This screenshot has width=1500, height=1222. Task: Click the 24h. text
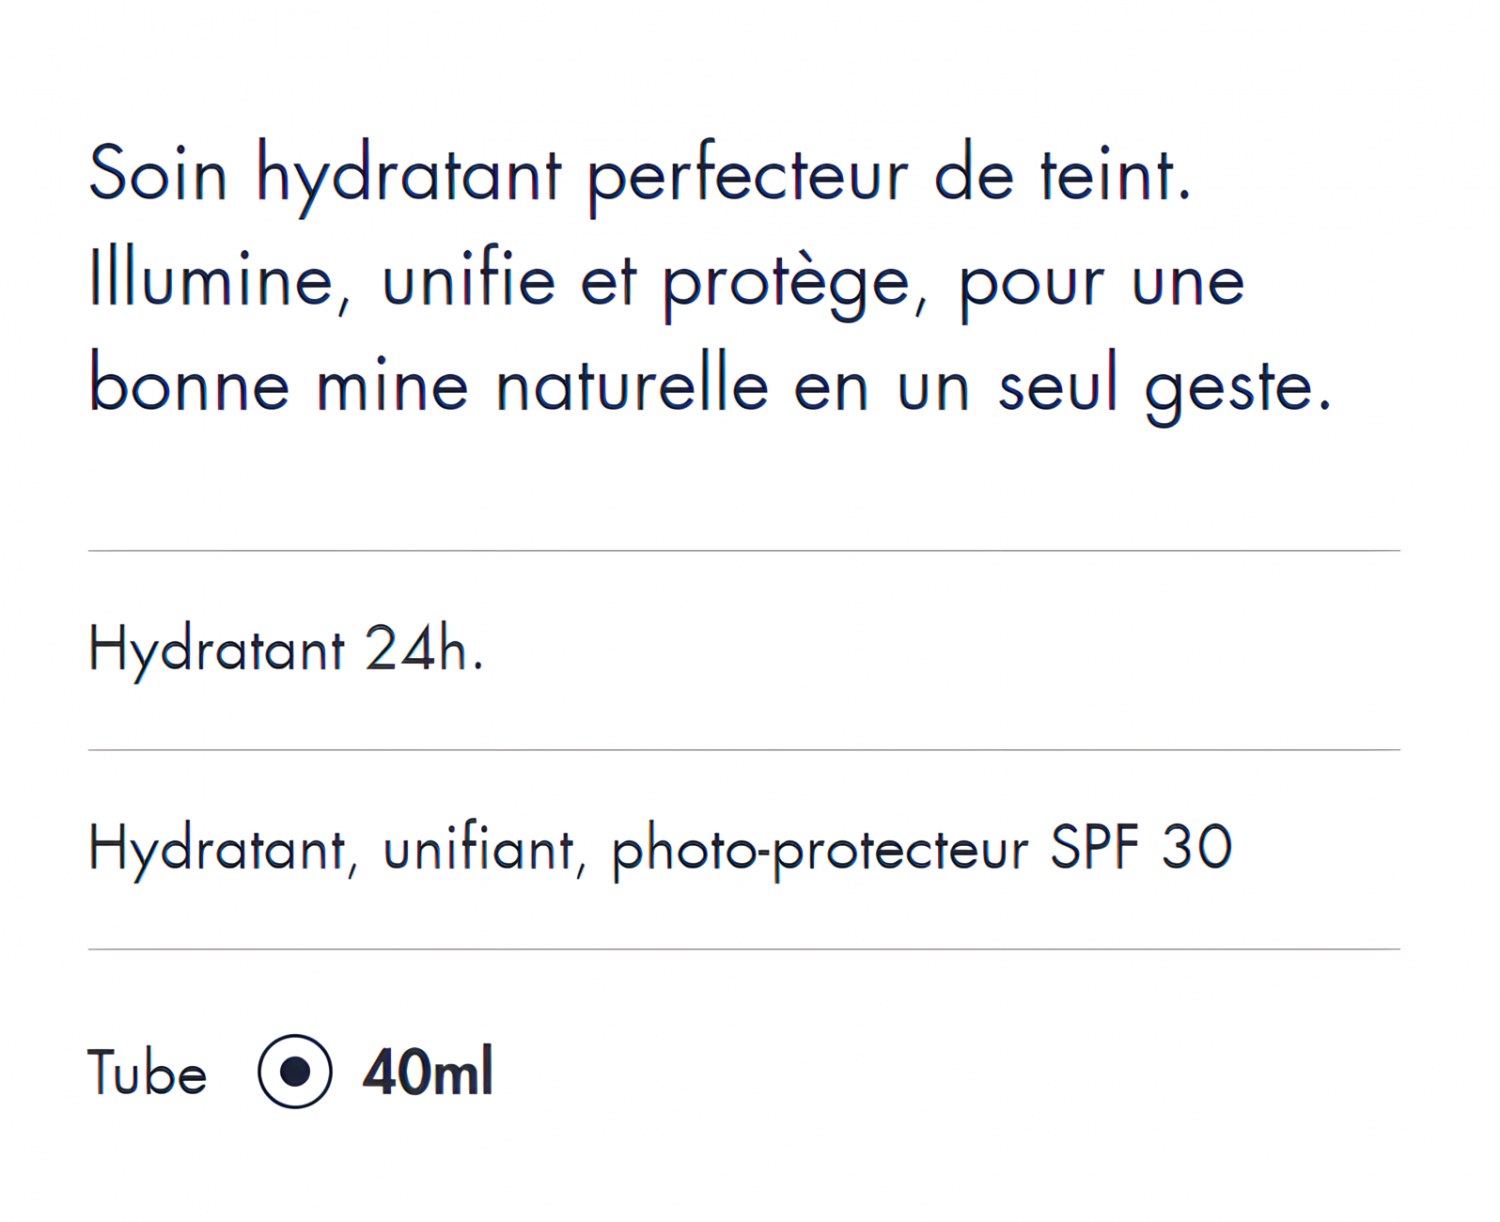point(424,649)
